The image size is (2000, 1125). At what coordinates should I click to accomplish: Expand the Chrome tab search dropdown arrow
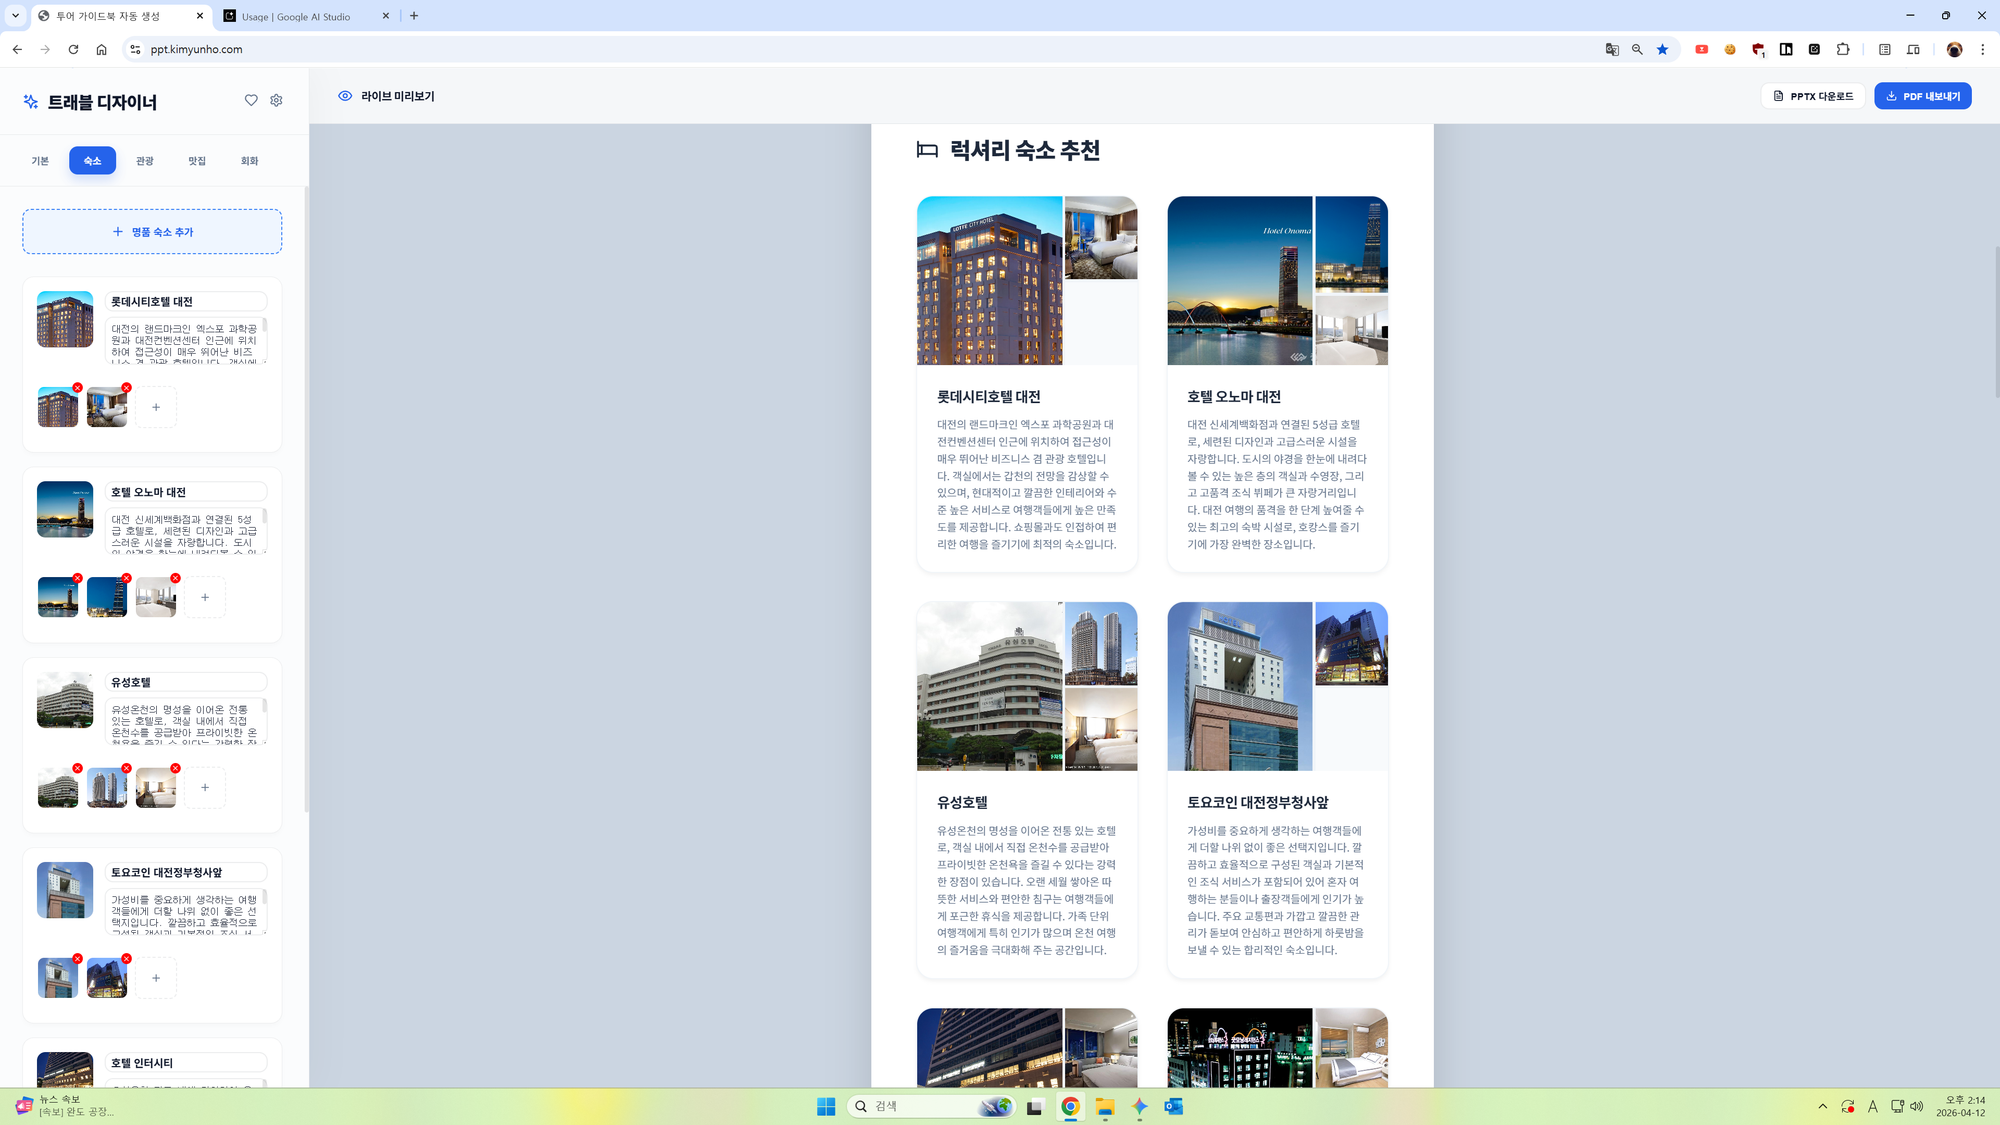[15, 16]
